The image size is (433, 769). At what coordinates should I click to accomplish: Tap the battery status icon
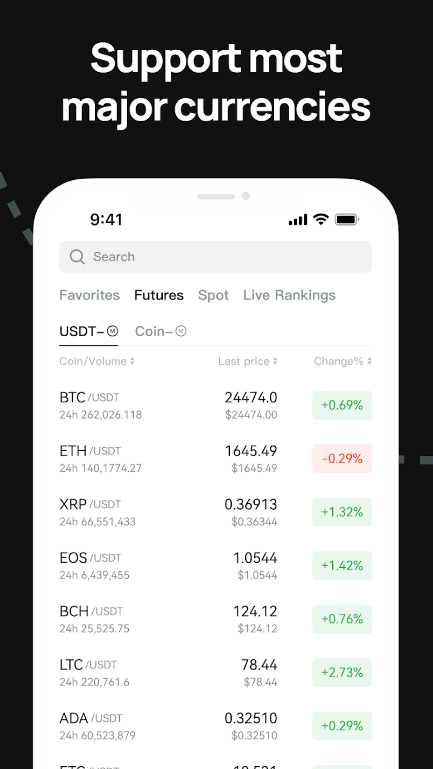point(347,219)
